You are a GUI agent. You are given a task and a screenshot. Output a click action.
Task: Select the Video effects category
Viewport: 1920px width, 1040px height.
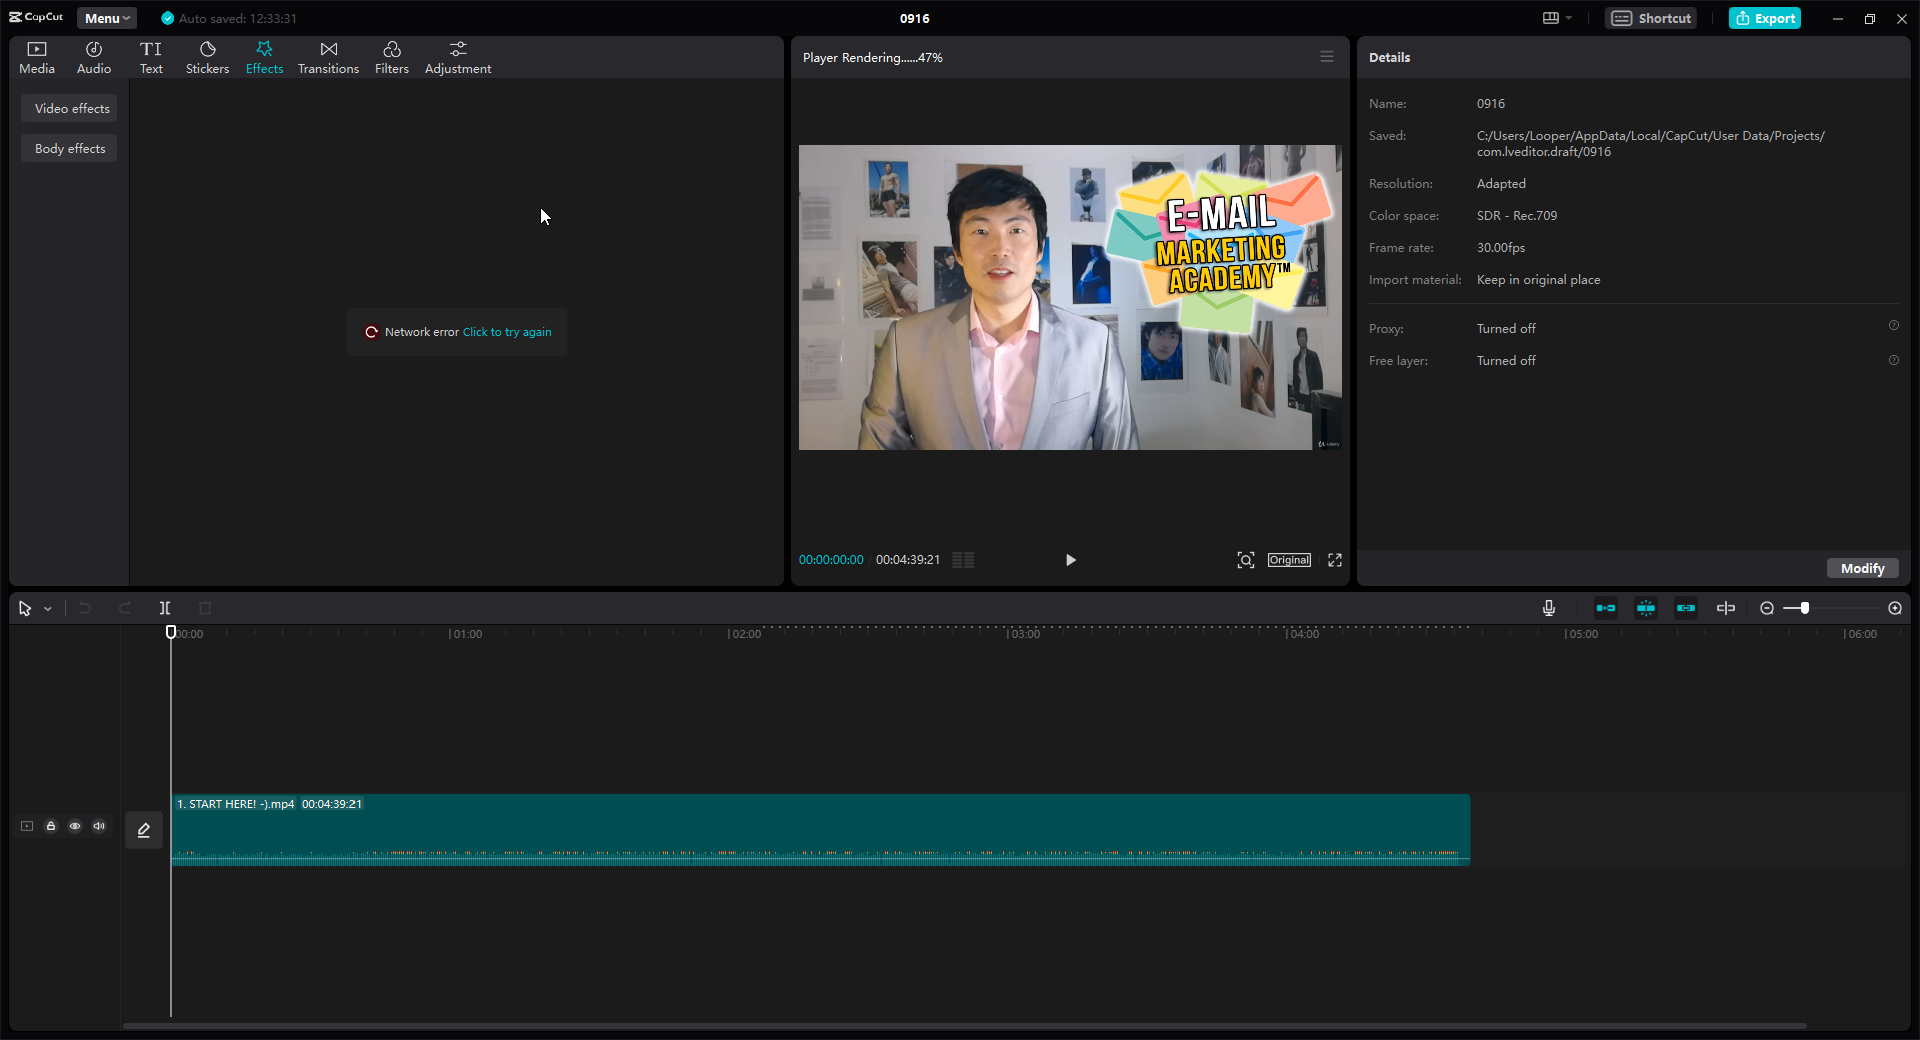[x=70, y=108]
